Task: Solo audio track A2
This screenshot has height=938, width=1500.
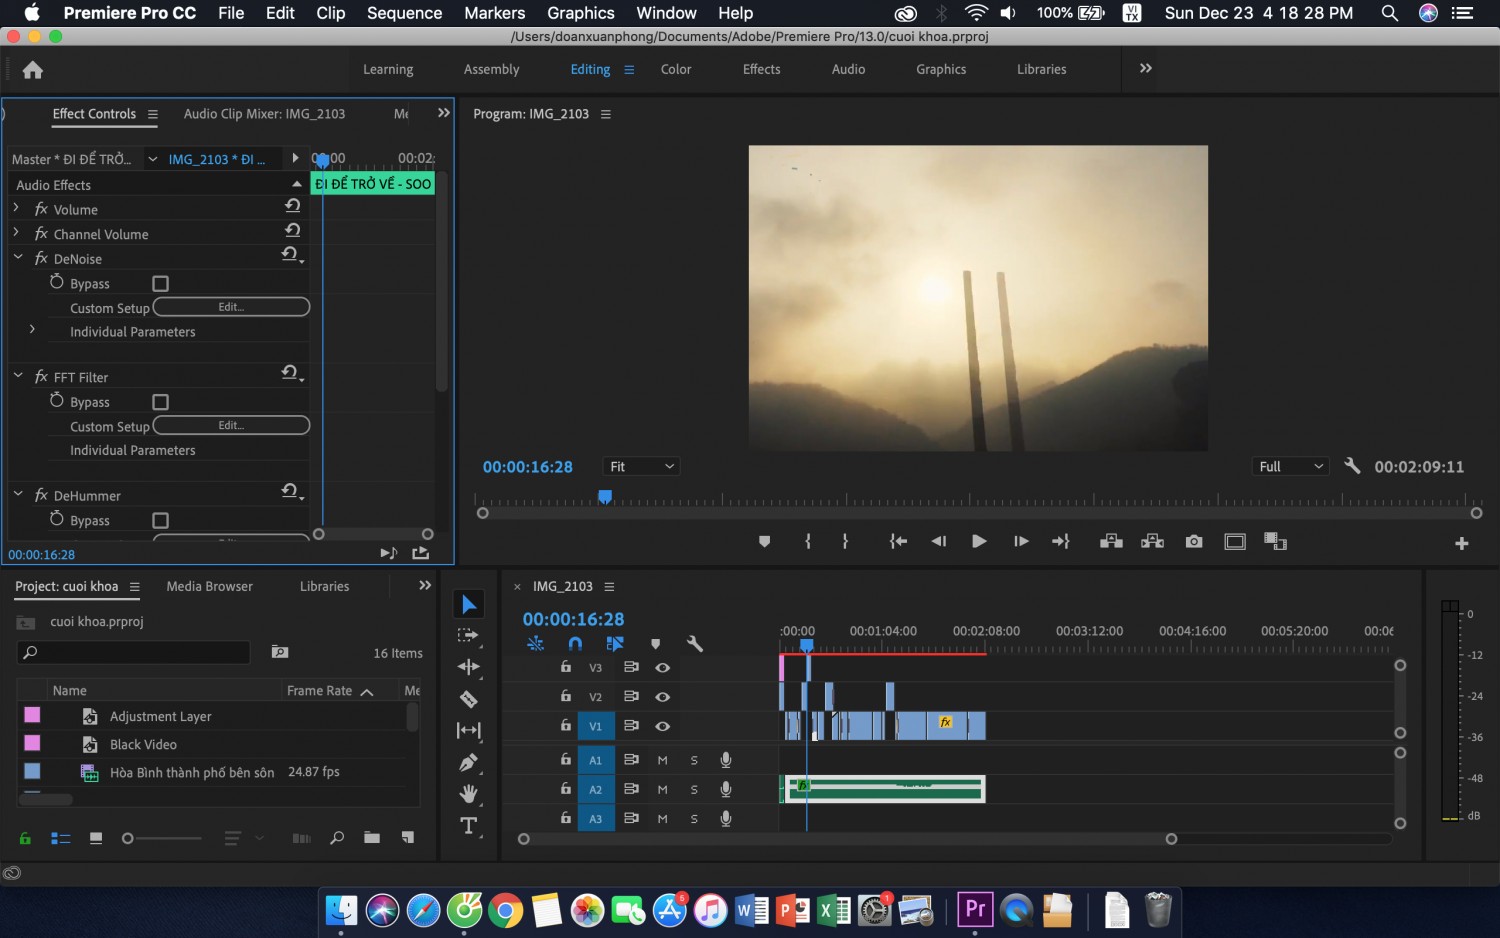Action: pyautogui.click(x=694, y=789)
